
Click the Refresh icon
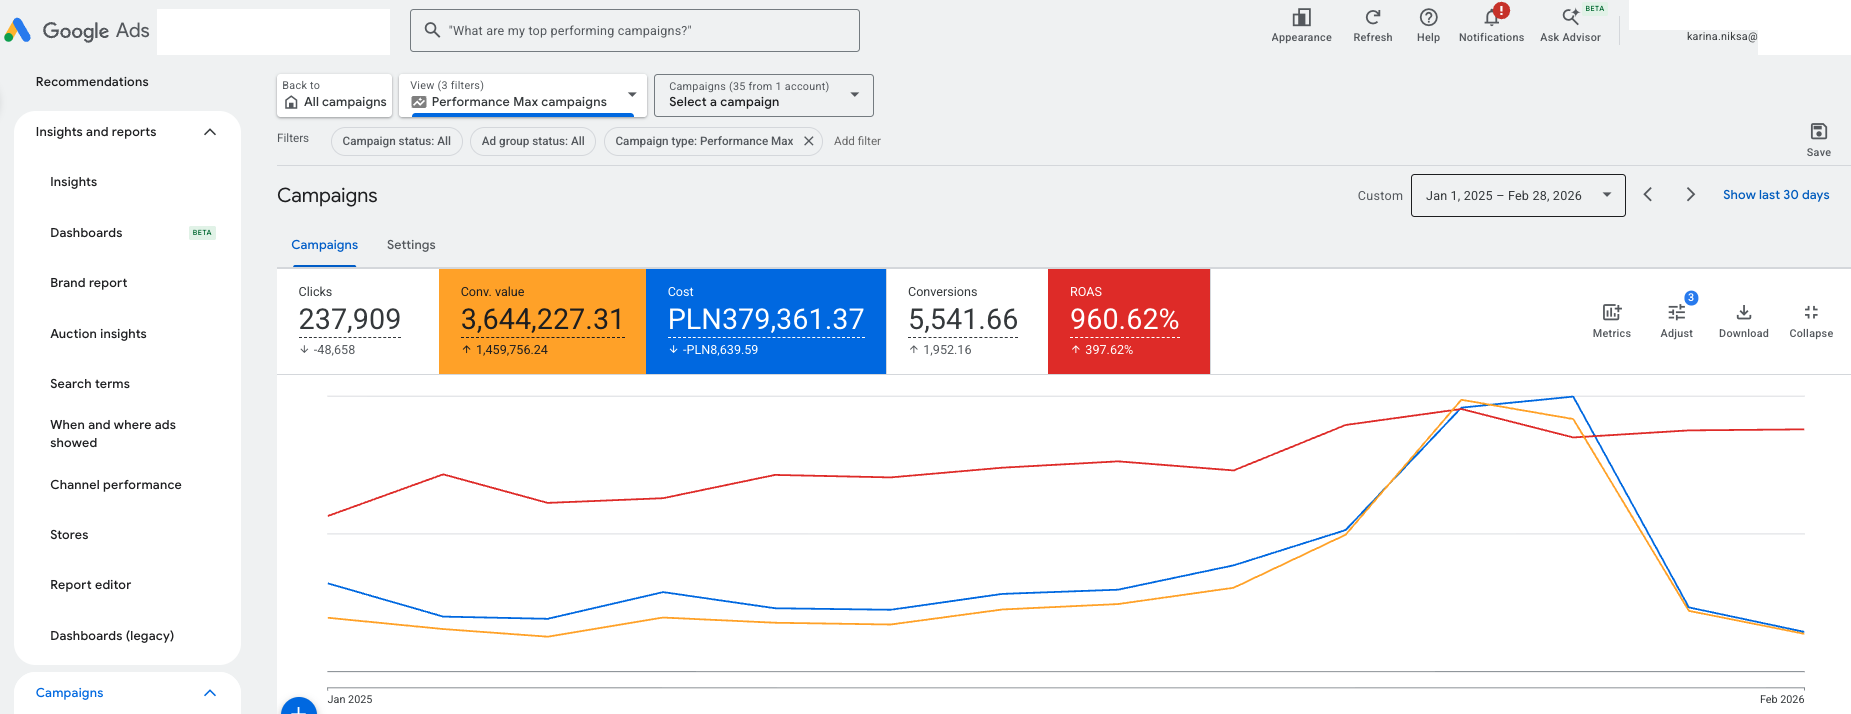click(1372, 17)
